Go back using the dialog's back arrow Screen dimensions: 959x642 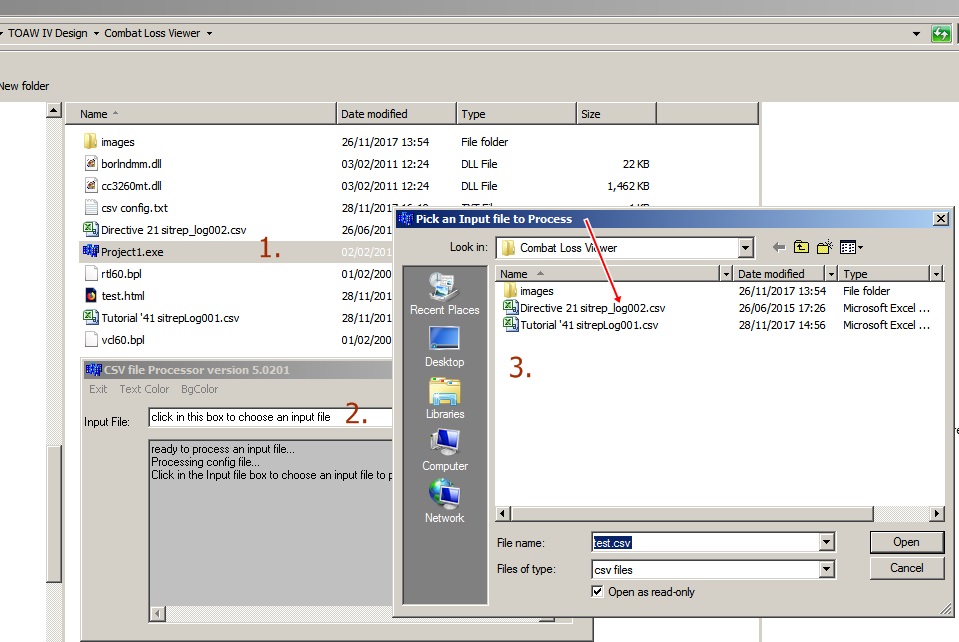tap(778, 248)
